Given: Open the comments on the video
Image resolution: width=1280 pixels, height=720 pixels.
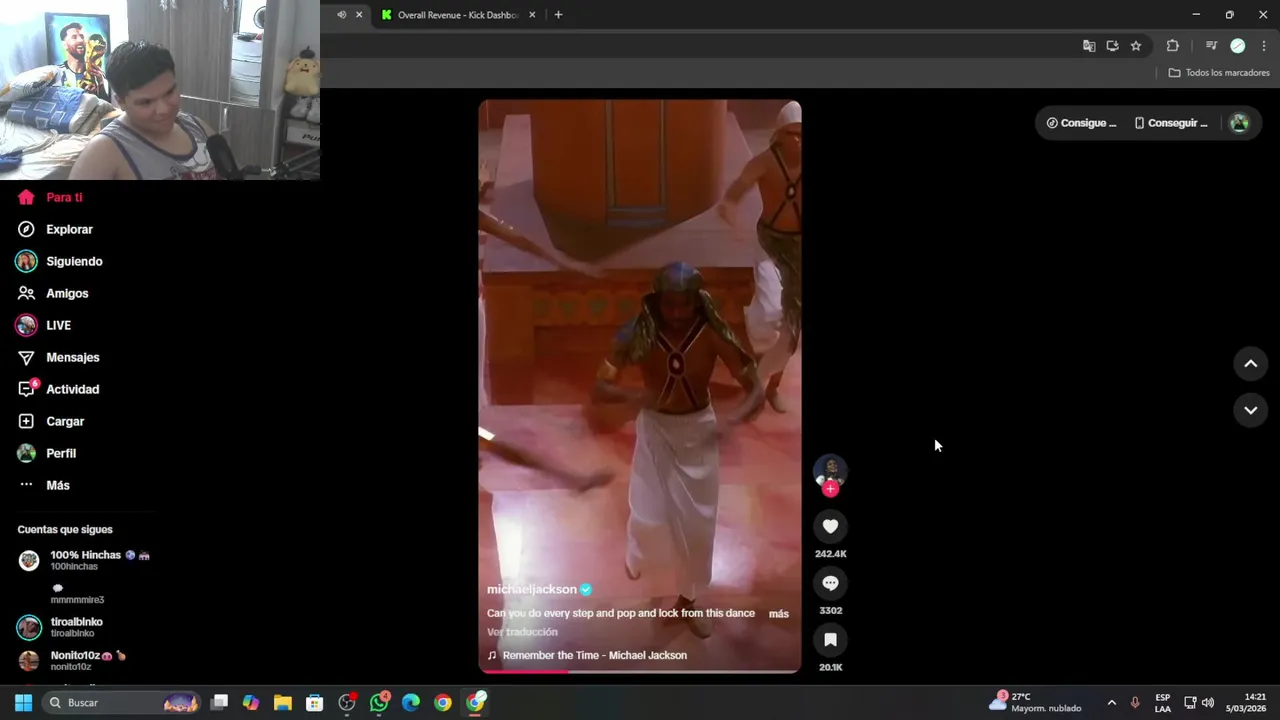Looking at the screenshot, I should (x=830, y=583).
